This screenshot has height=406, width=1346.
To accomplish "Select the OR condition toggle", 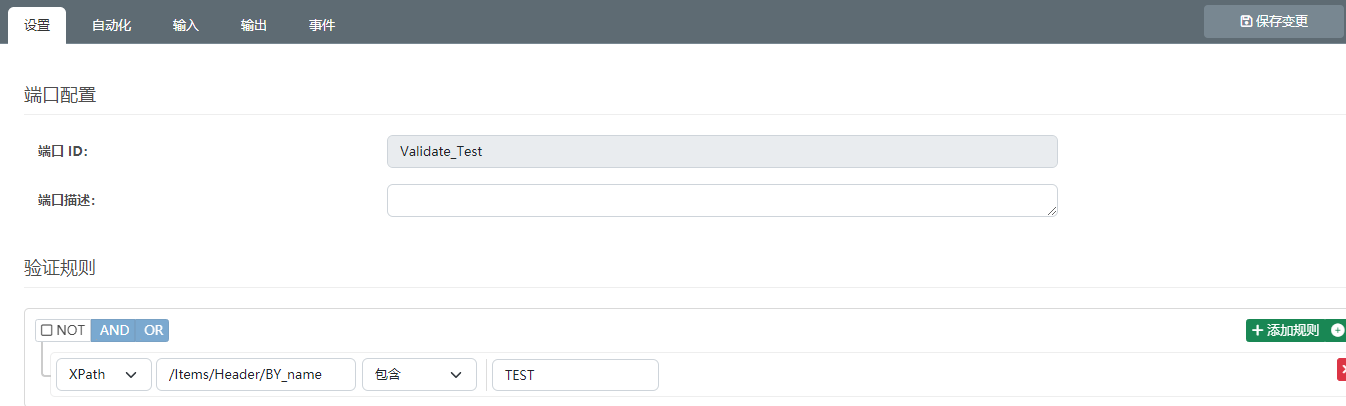I will (x=153, y=330).
